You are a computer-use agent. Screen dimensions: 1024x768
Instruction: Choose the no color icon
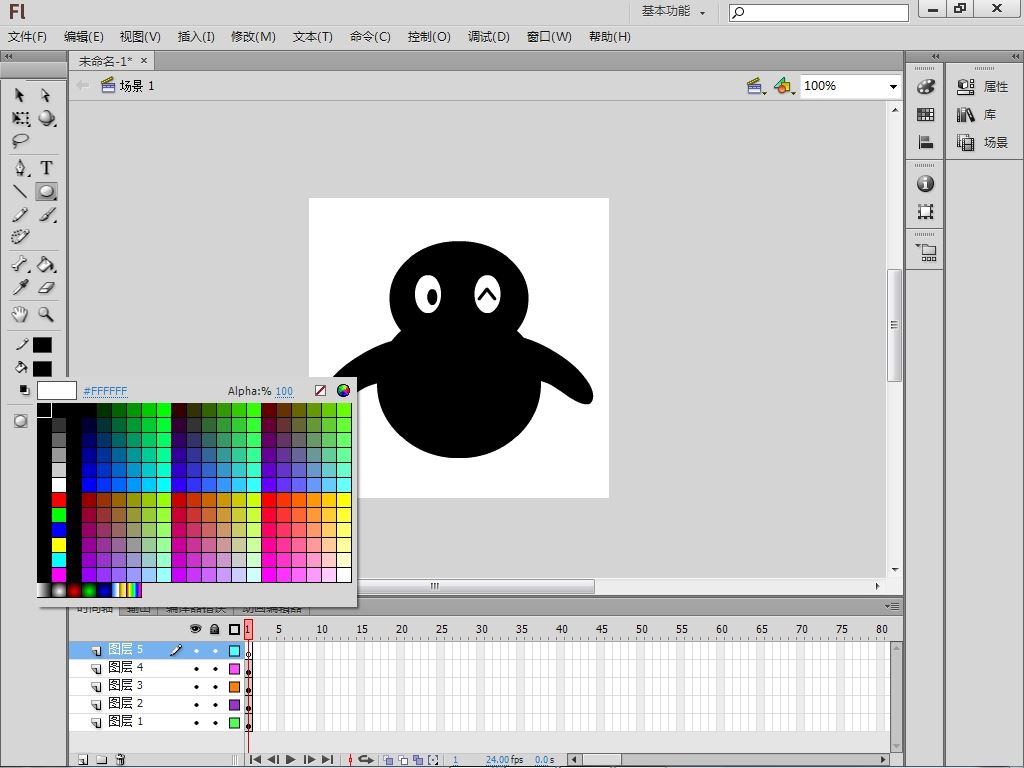[x=320, y=391]
